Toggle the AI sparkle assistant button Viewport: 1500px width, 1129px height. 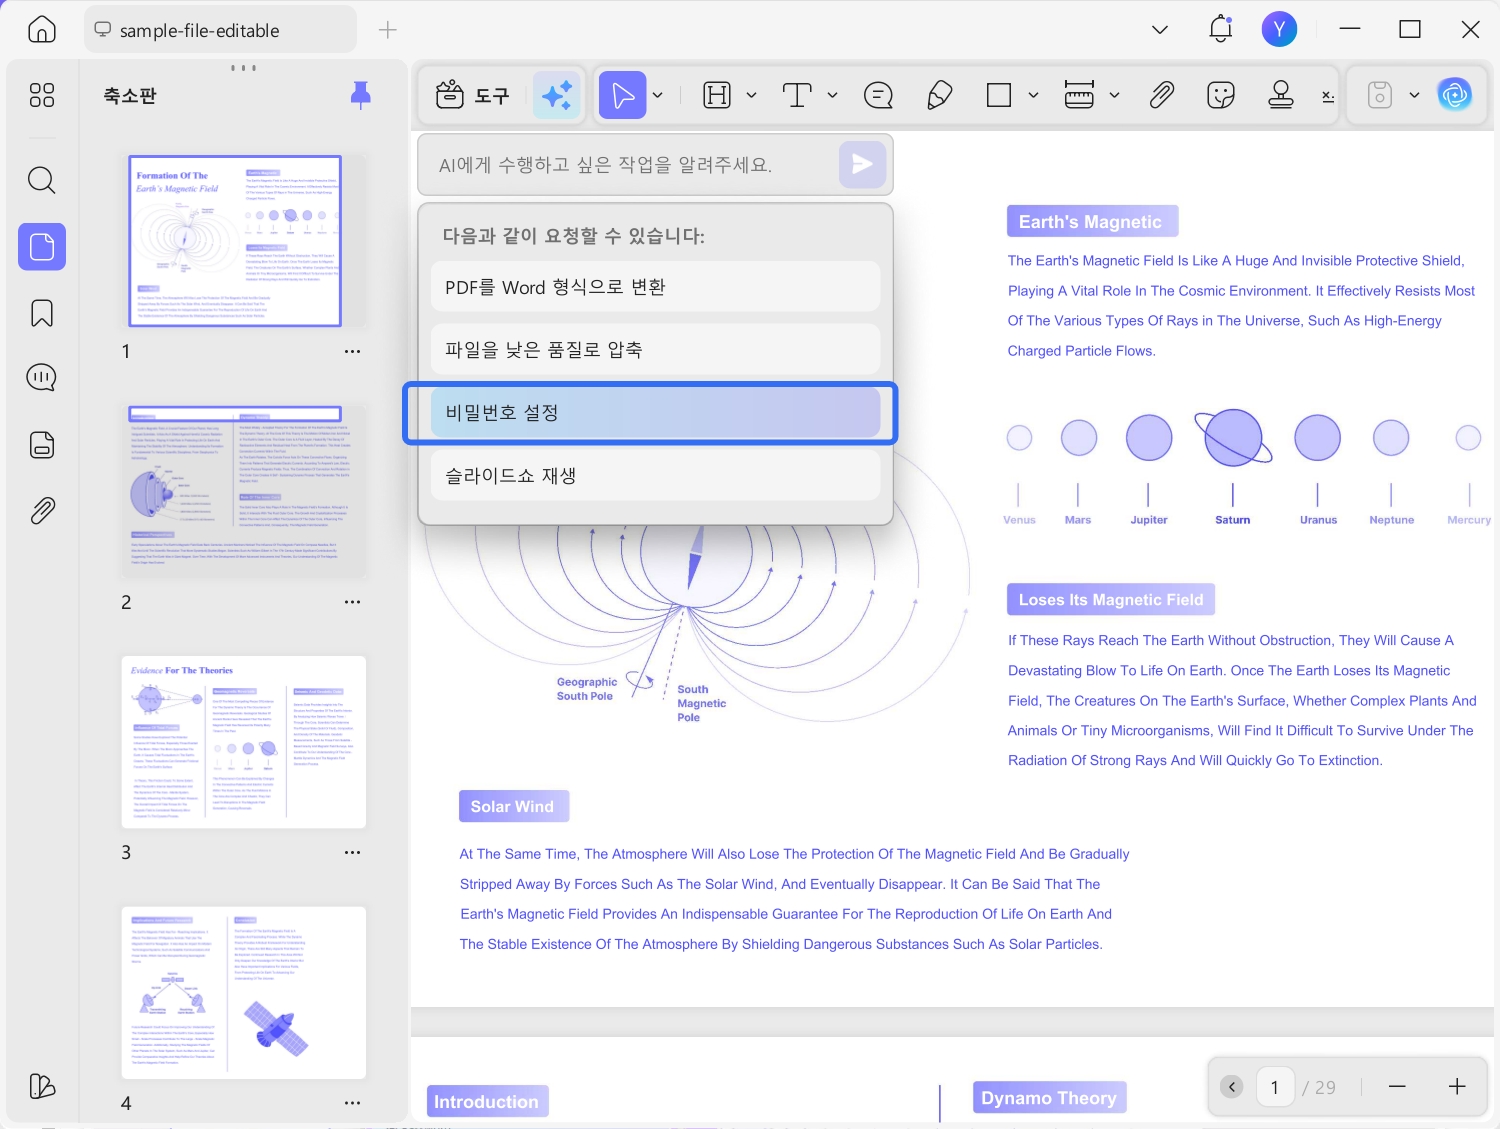coord(557,95)
